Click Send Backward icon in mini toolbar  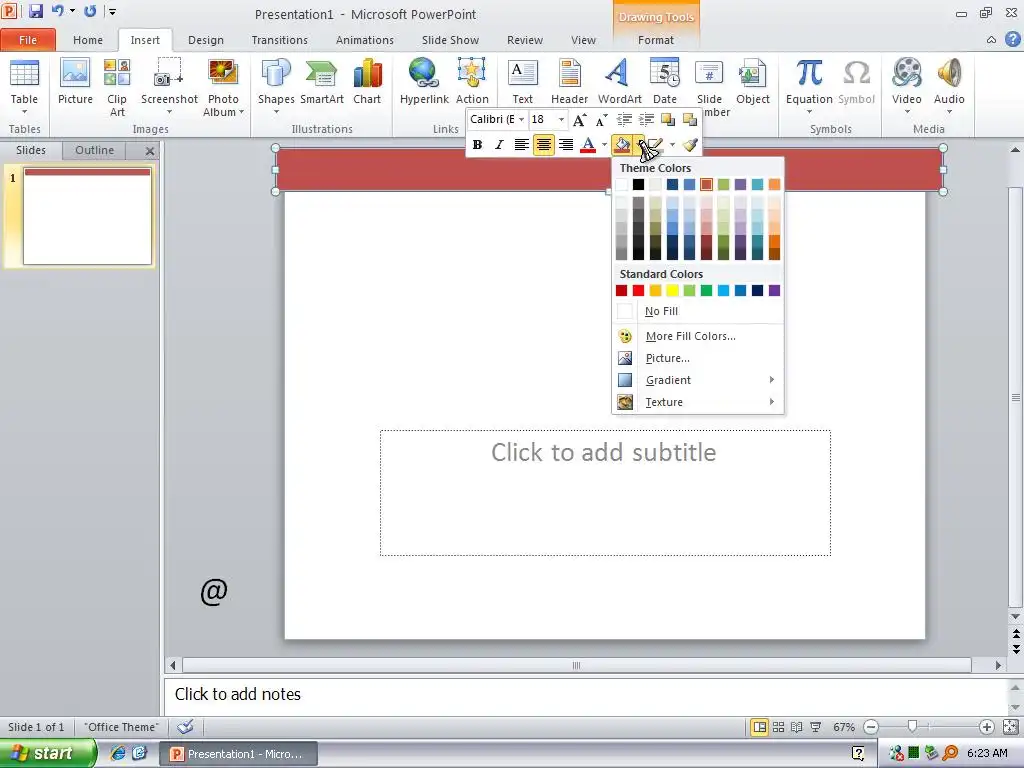(x=690, y=120)
